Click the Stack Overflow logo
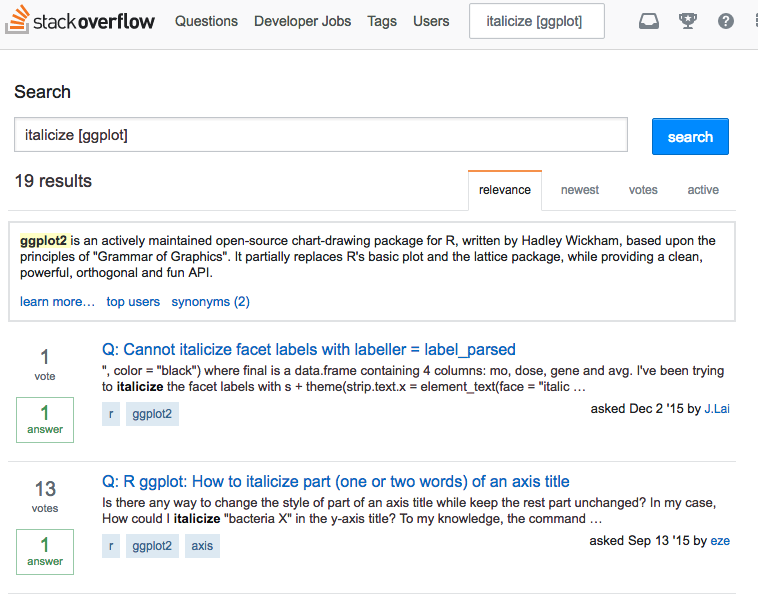 coord(82,21)
